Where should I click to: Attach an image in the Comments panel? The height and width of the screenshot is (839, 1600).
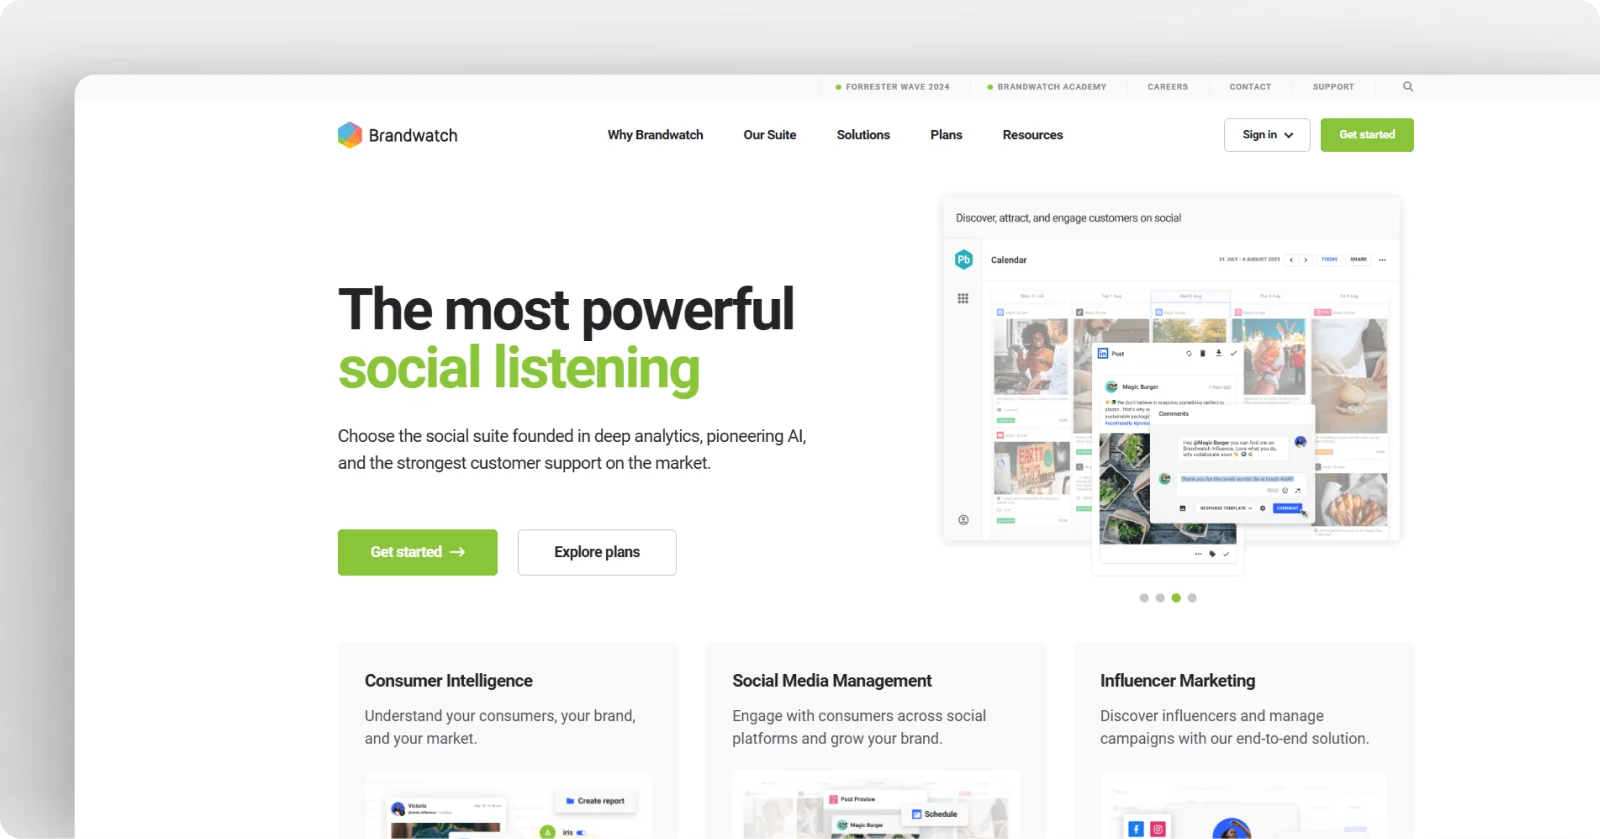1183,508
